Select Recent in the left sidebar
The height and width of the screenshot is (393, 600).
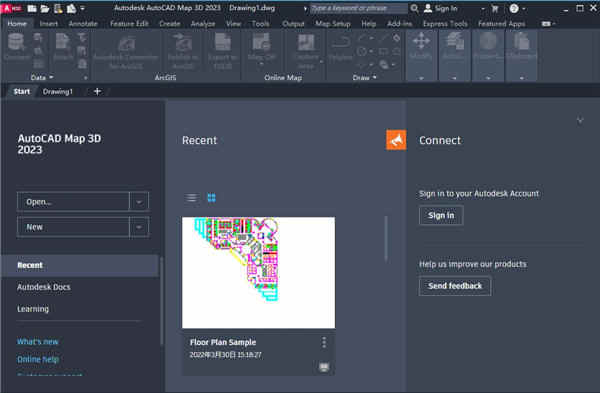[x=80, y=265]
